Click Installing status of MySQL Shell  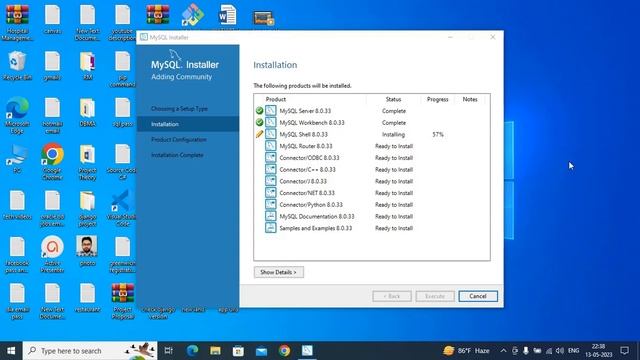[393, 134]
